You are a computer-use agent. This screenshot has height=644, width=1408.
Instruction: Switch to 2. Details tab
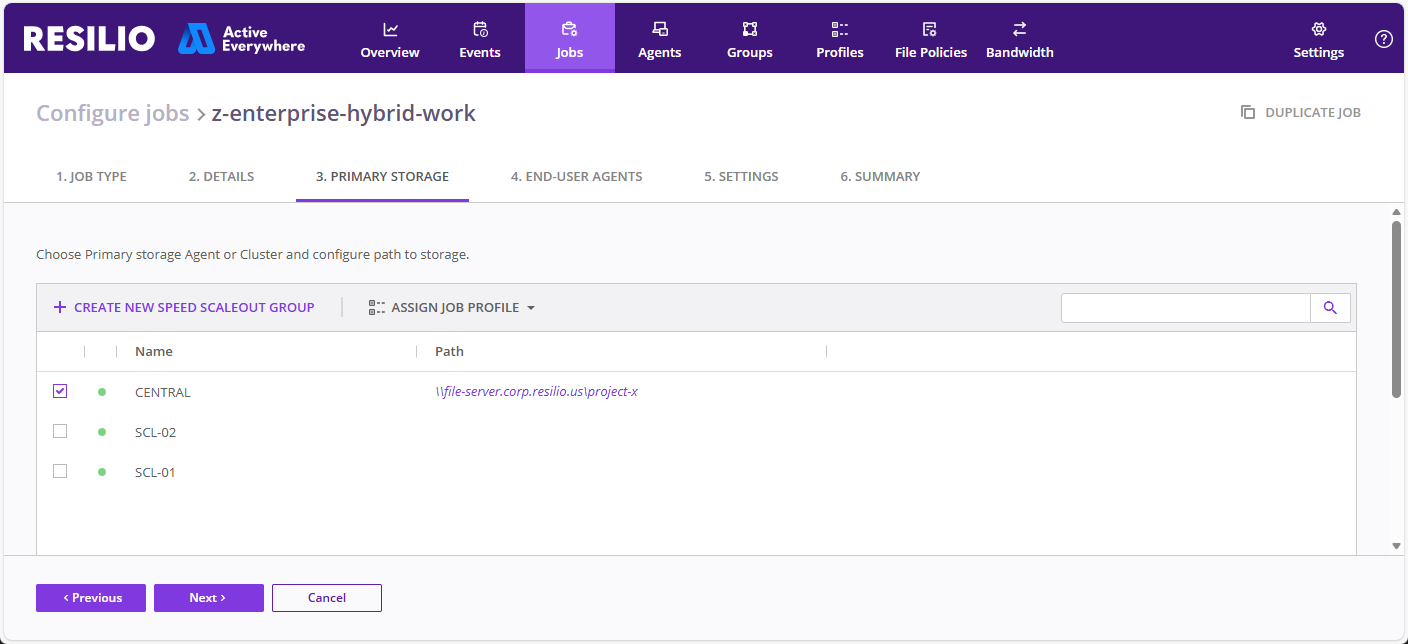[x=221, y=176]
